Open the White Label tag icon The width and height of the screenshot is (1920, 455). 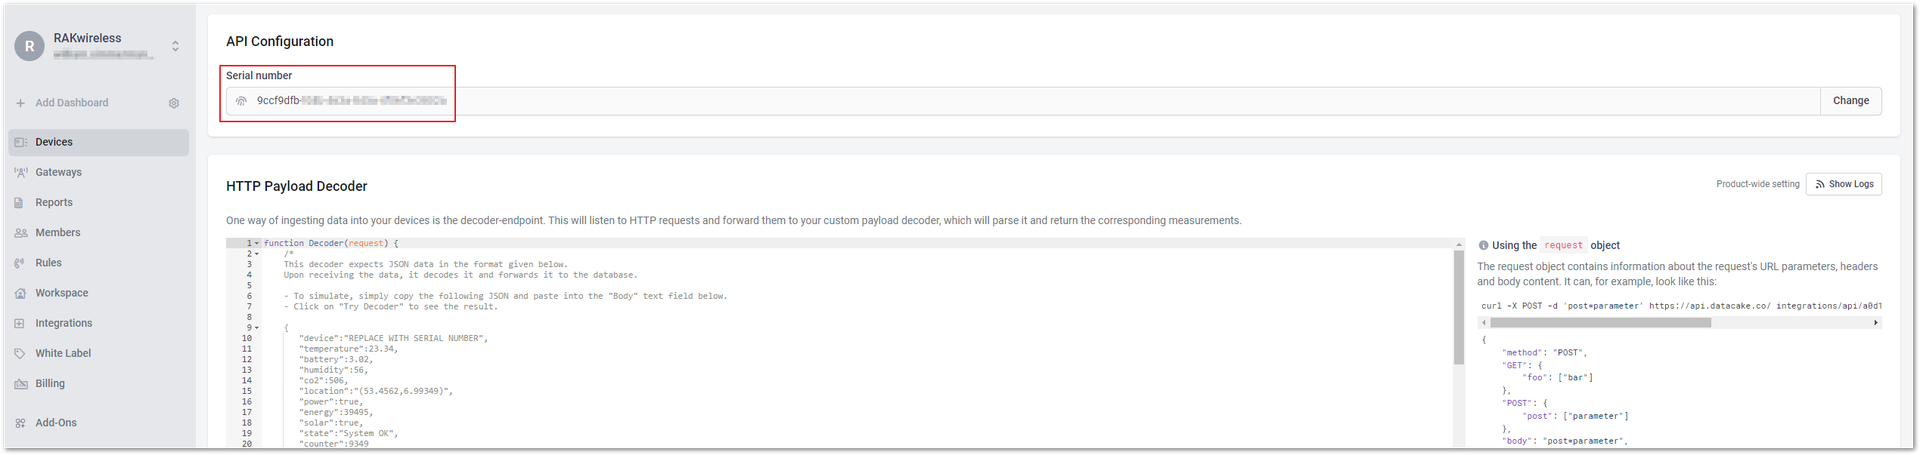(x=20, y=353)
